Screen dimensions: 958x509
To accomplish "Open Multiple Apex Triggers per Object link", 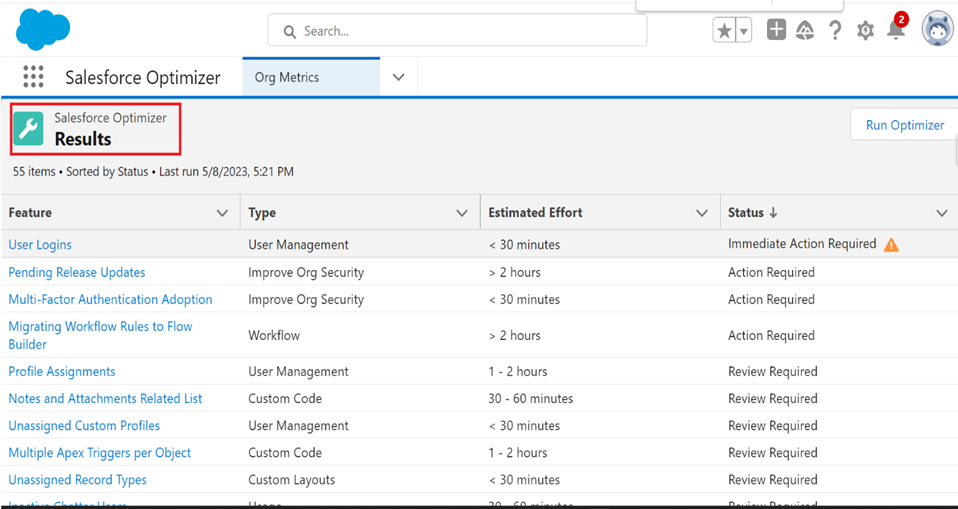I will [100, 453].
